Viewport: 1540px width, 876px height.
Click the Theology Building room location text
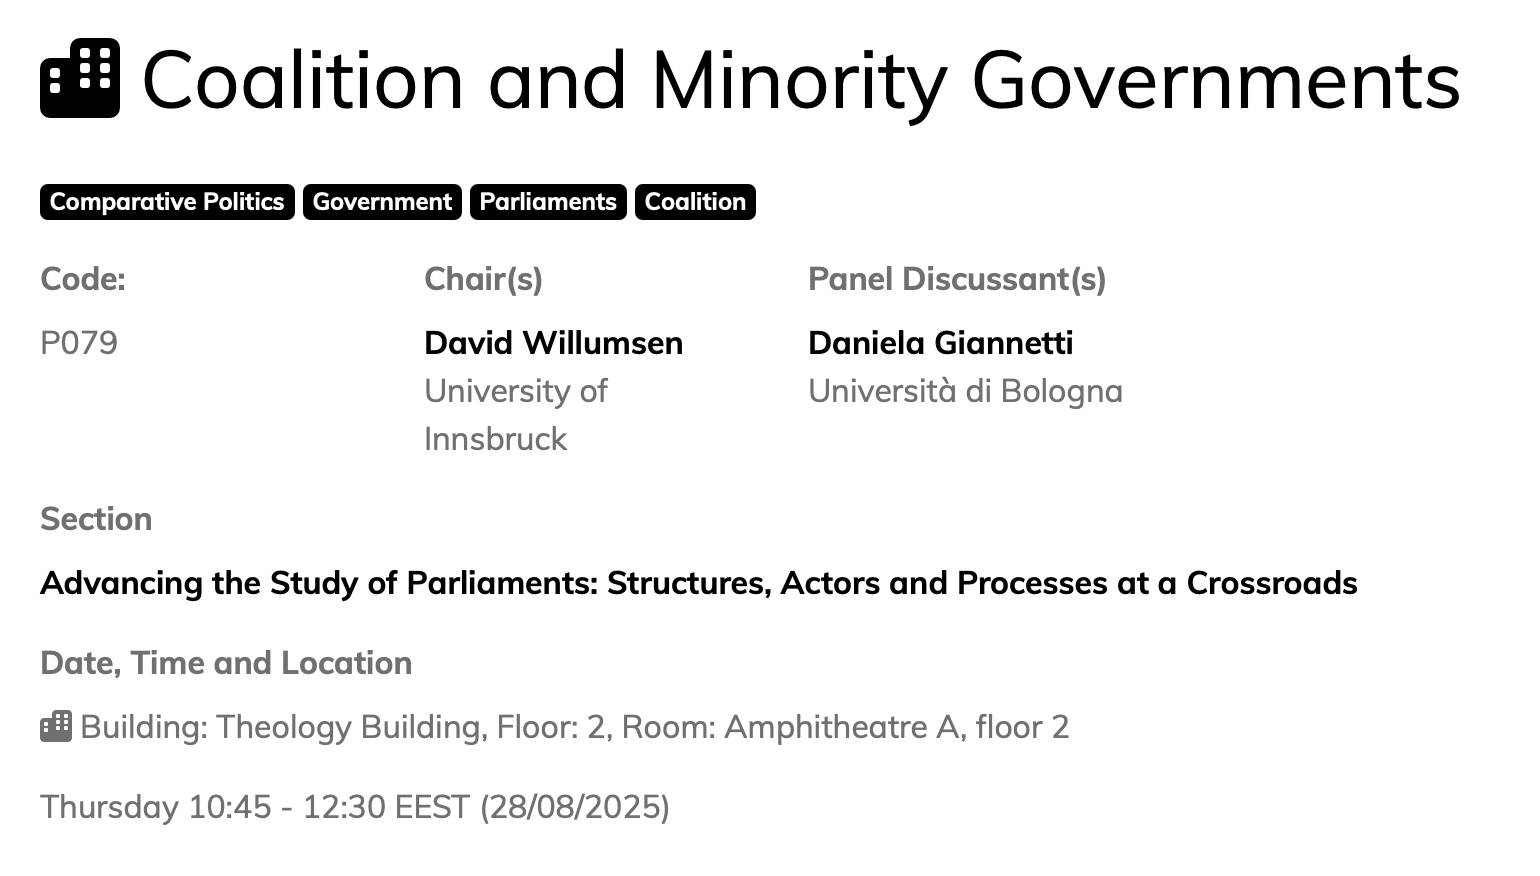coord(574,727)
